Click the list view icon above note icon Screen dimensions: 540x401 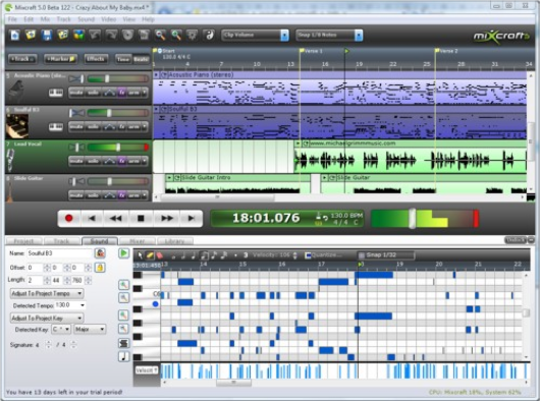(x=124, y=343)
